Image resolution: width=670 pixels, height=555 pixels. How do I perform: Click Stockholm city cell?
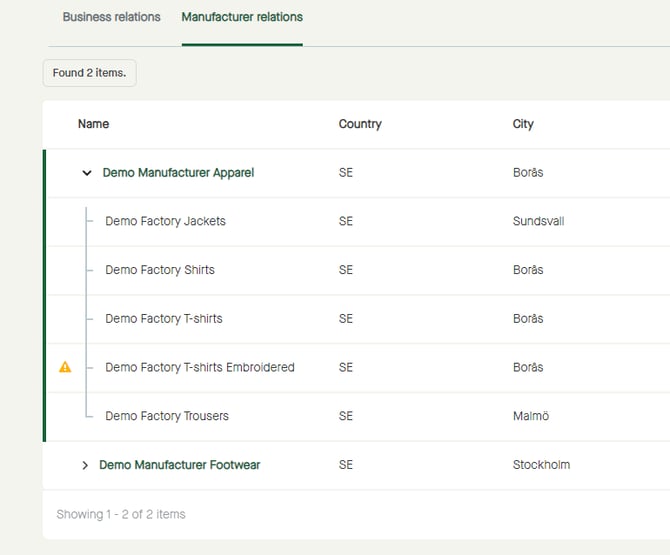point(541,465)
